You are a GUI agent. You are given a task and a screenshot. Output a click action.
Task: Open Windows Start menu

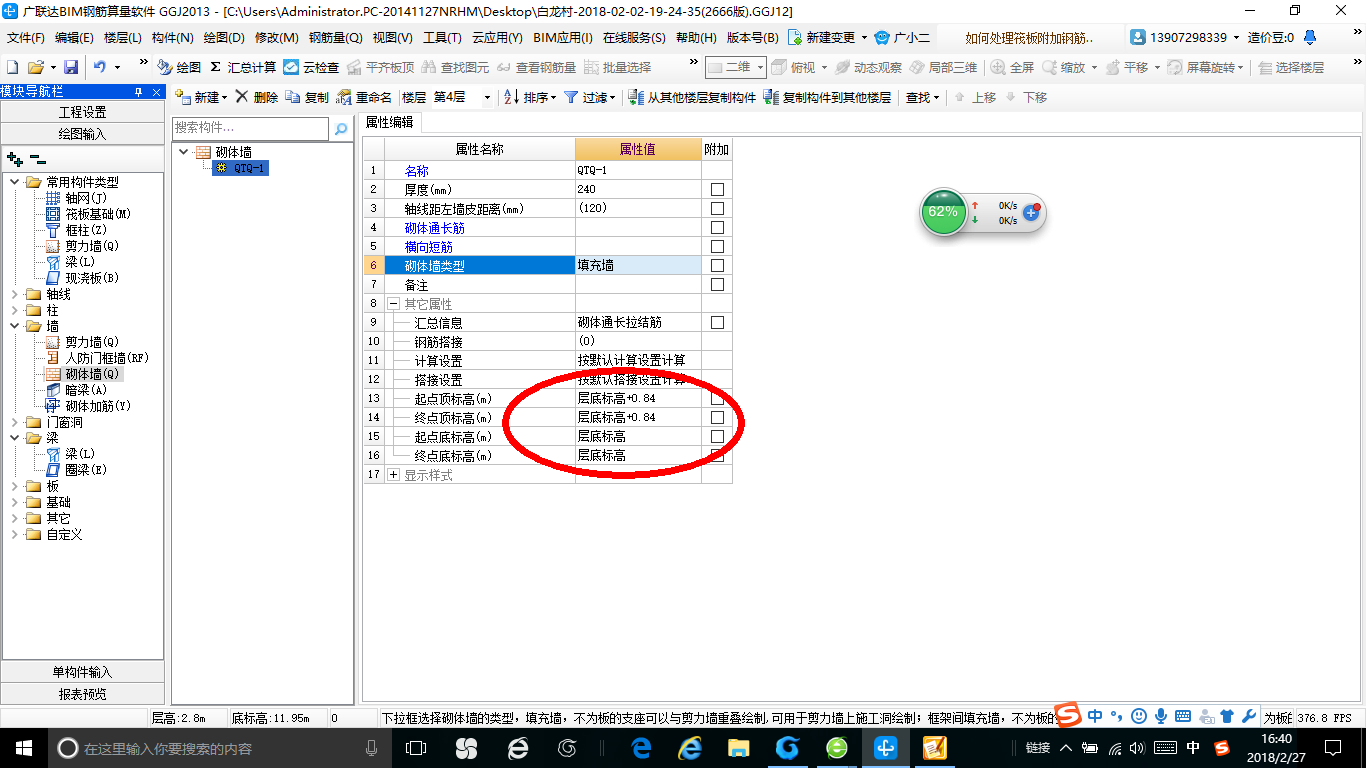point(22,747)
